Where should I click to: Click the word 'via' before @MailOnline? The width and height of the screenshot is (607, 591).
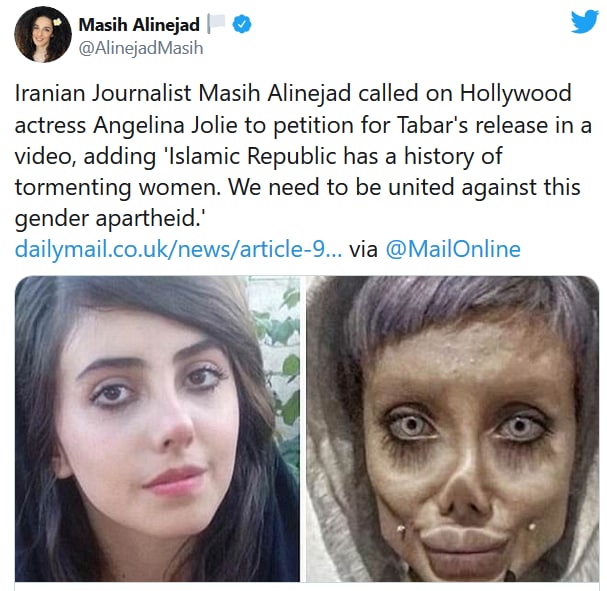pos(364,250)
